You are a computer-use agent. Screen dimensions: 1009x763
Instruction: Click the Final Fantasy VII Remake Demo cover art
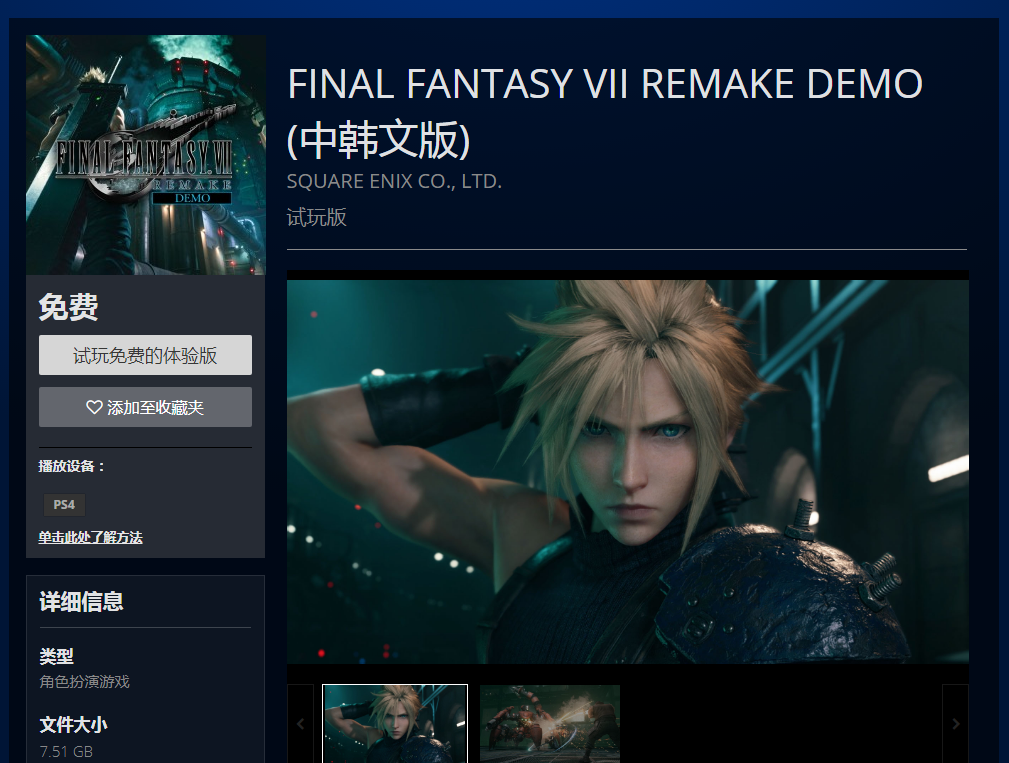(x=145, y=155)
